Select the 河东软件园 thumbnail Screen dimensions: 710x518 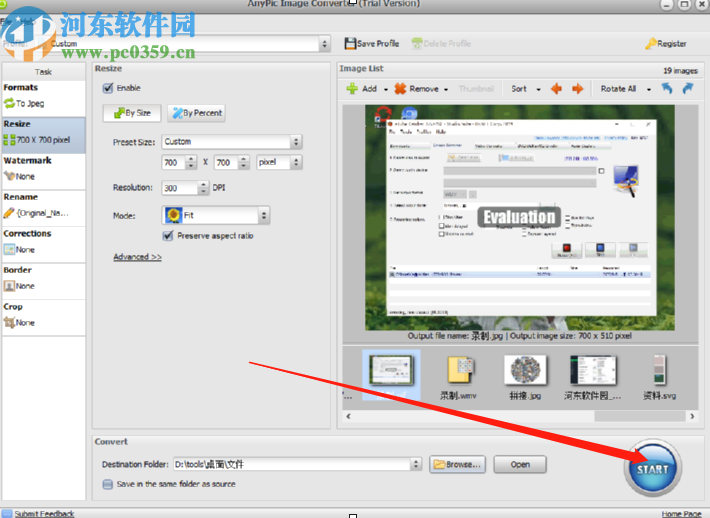[593, 378]
